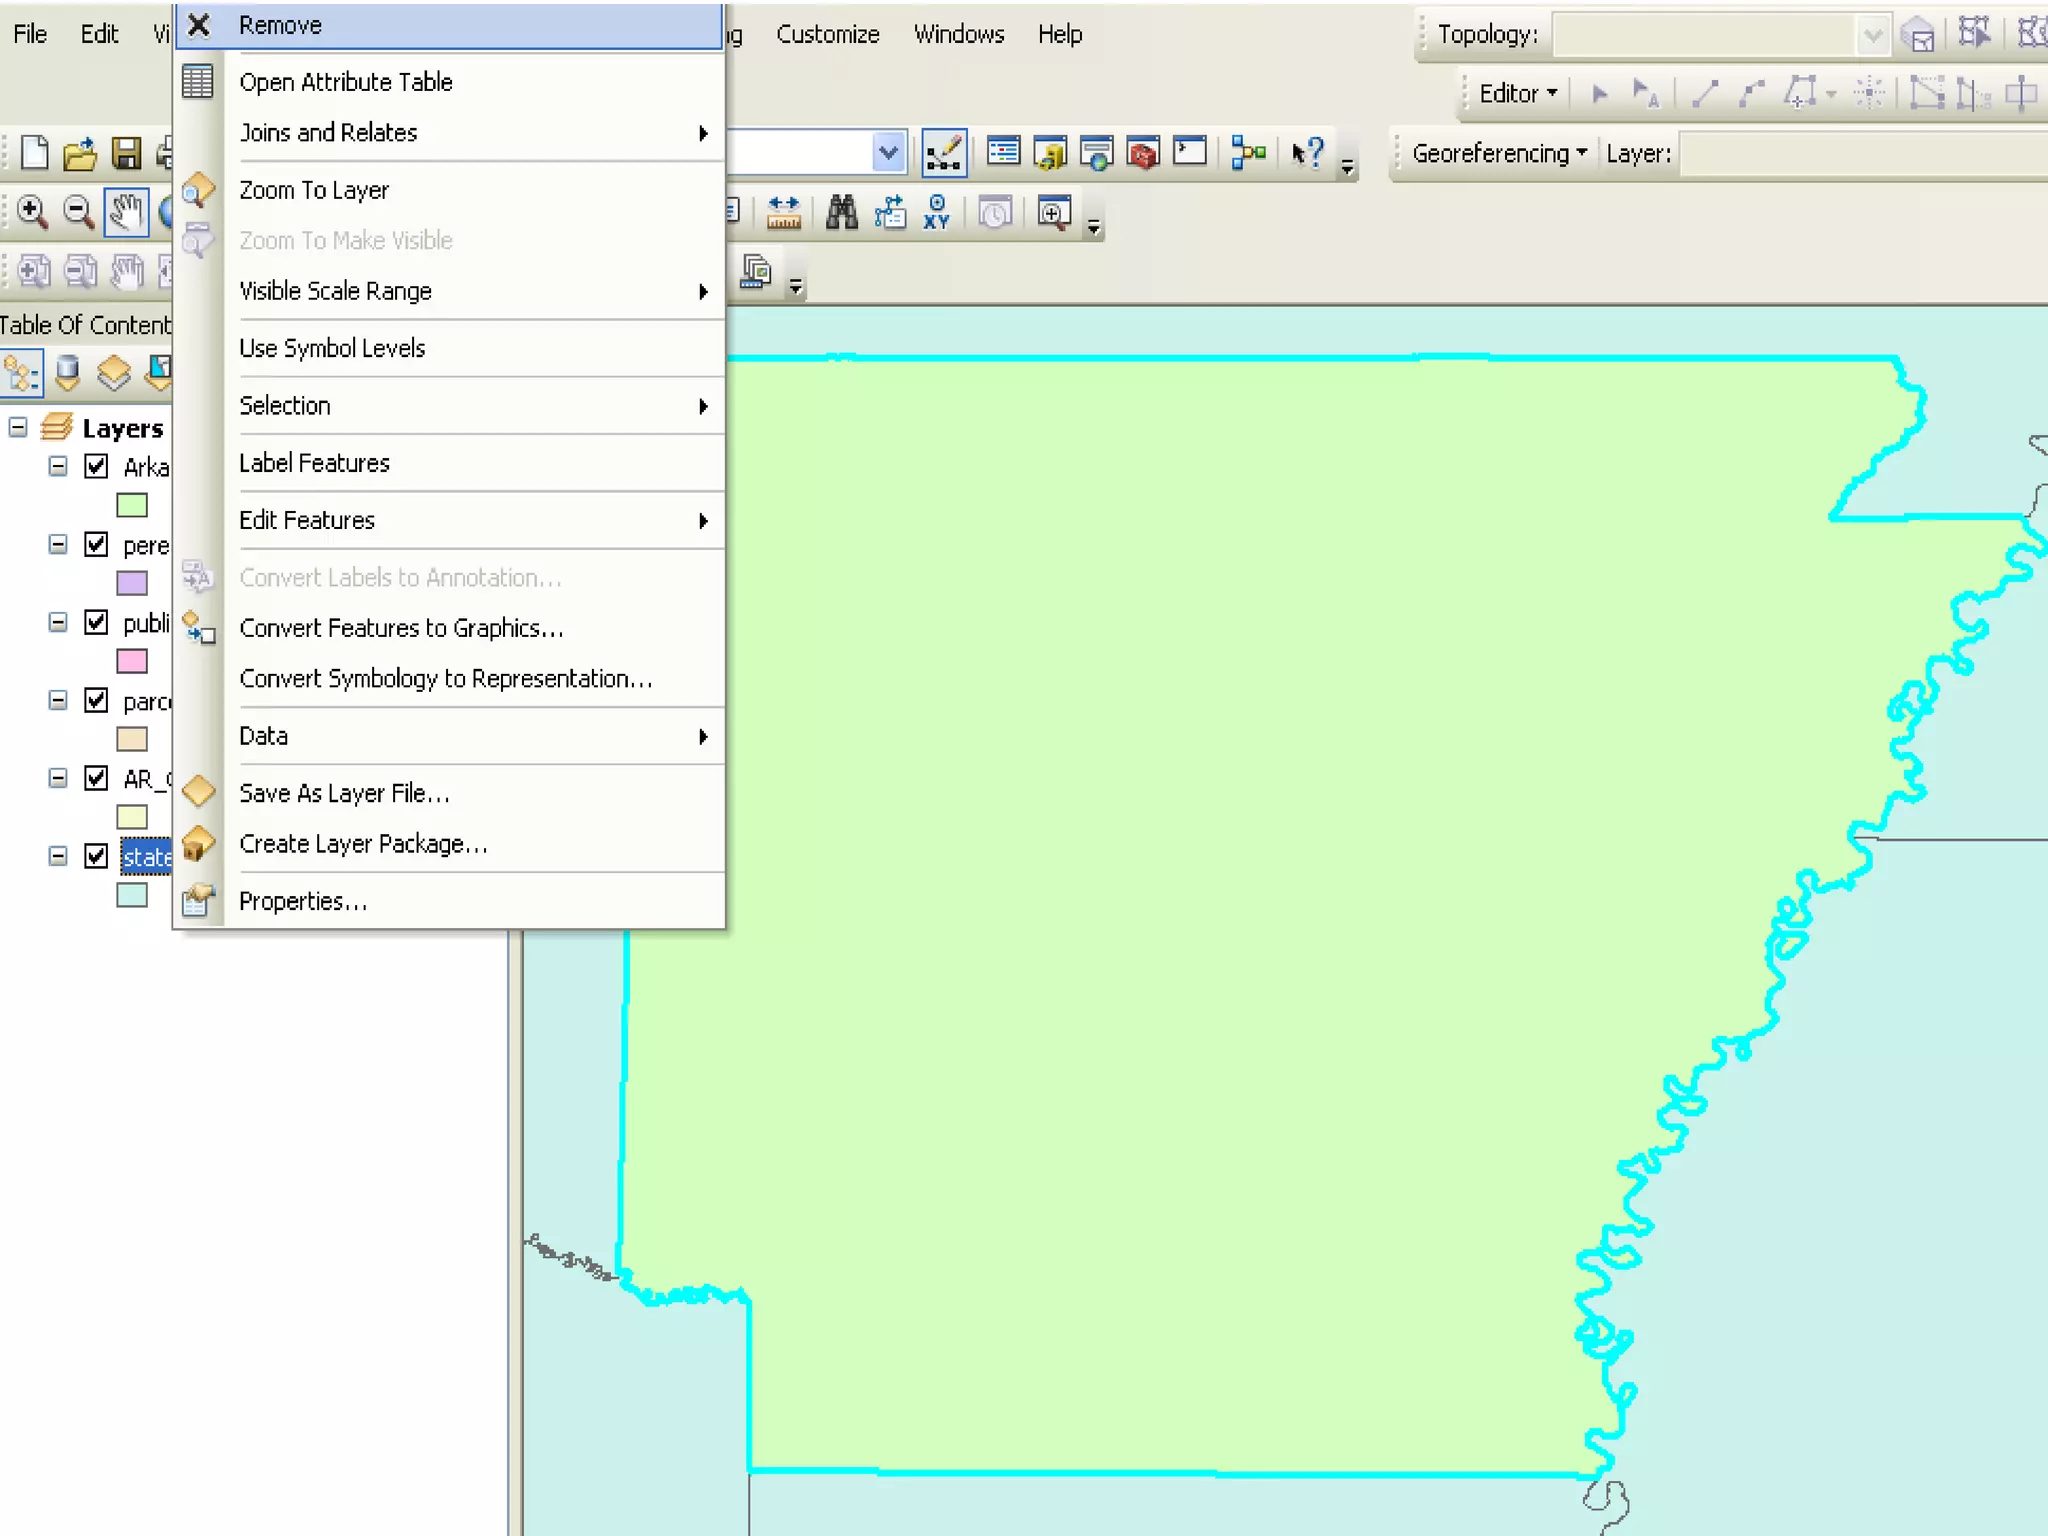Uncheck the pere layer checkbox
The height and width of the screenshot is (1536, 2048).
[96, 544]
